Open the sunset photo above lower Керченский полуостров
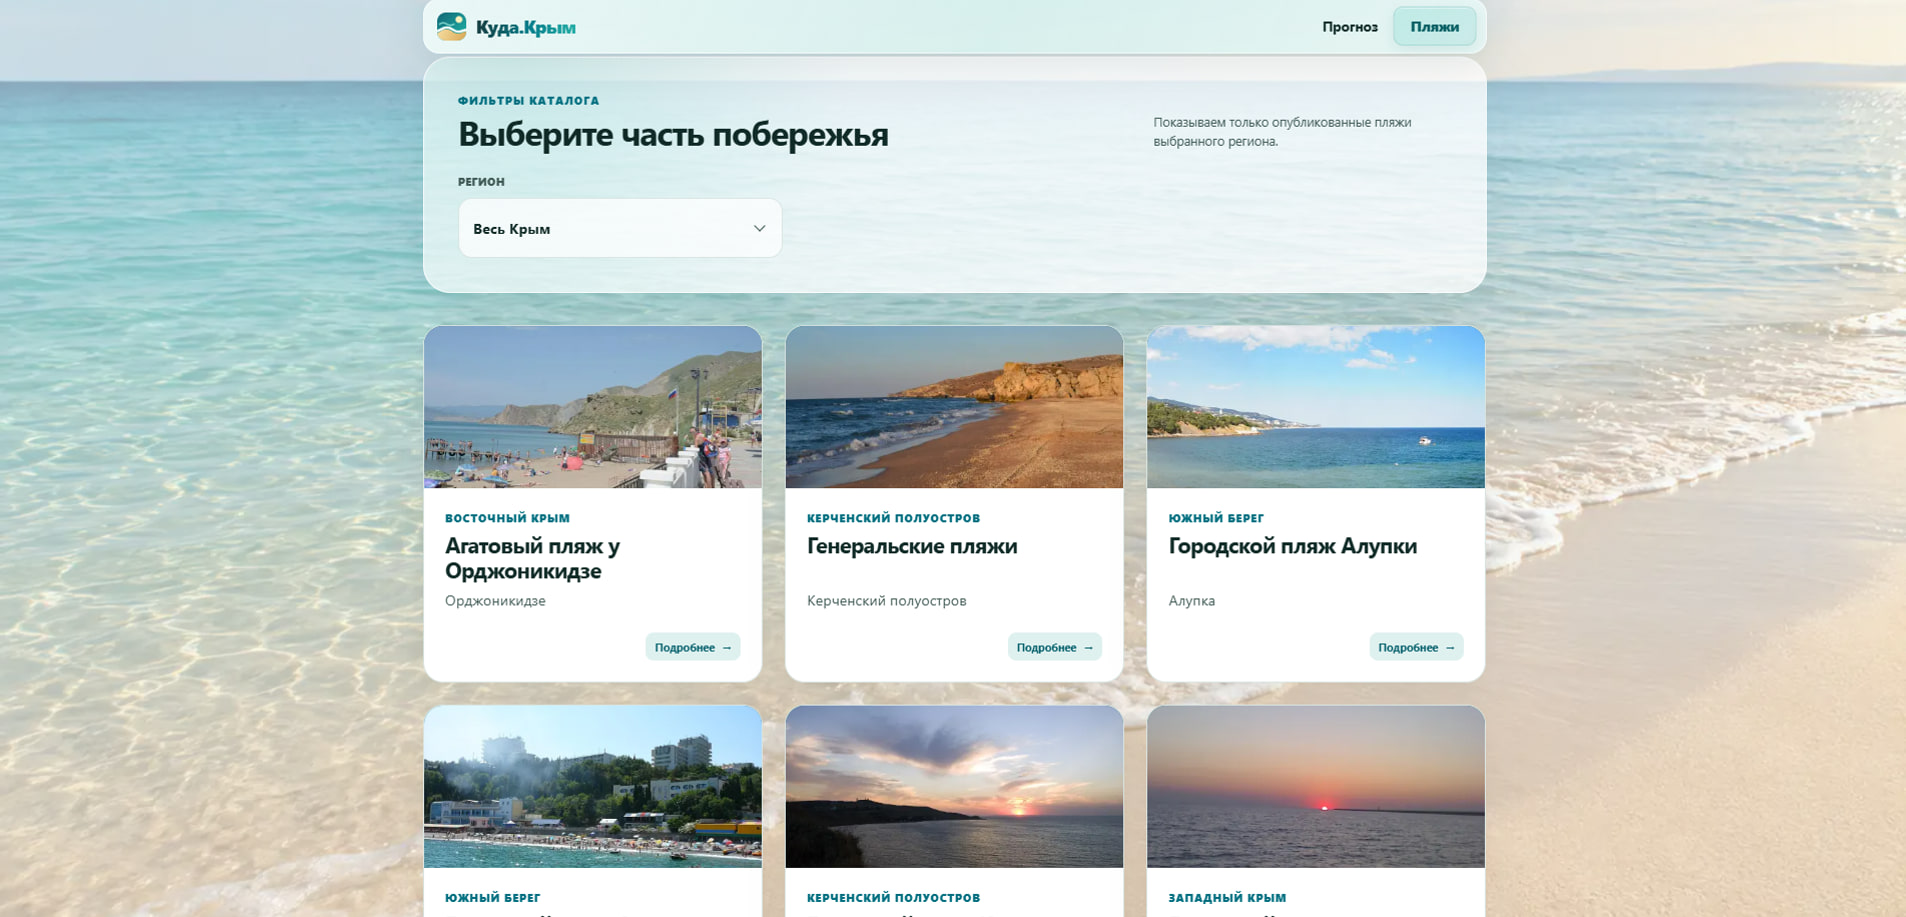Screen dimensions: 1906x917 pyautogui.click(x=954, y=787)
